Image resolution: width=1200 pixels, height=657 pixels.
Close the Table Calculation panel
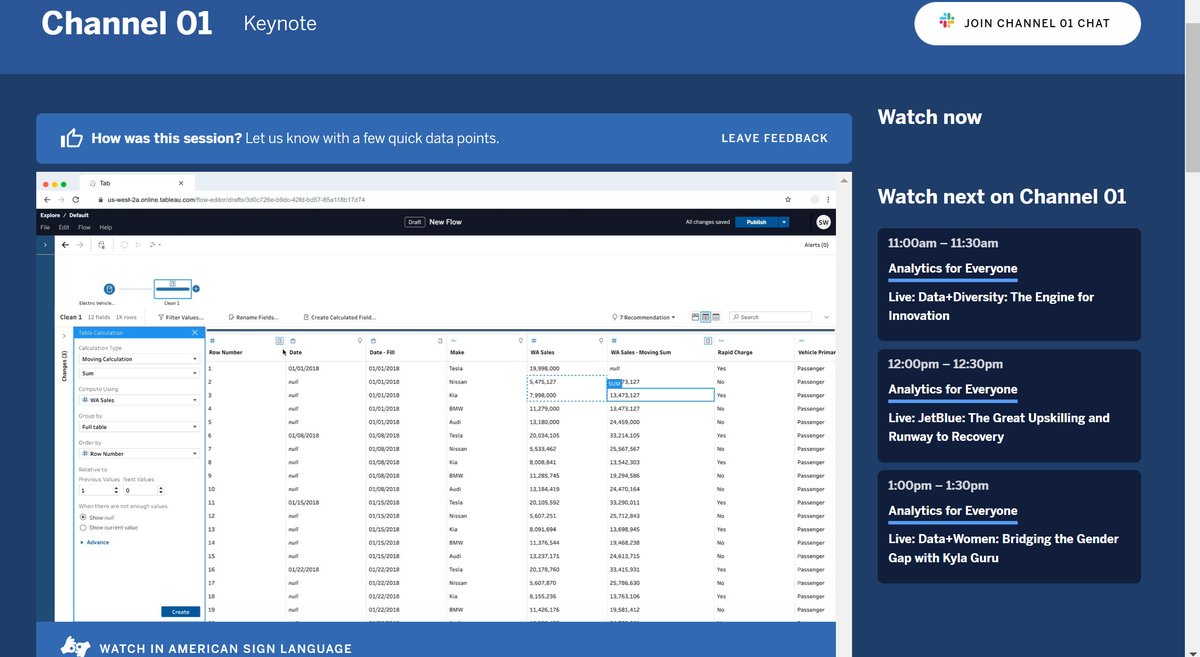coord(194,333)
